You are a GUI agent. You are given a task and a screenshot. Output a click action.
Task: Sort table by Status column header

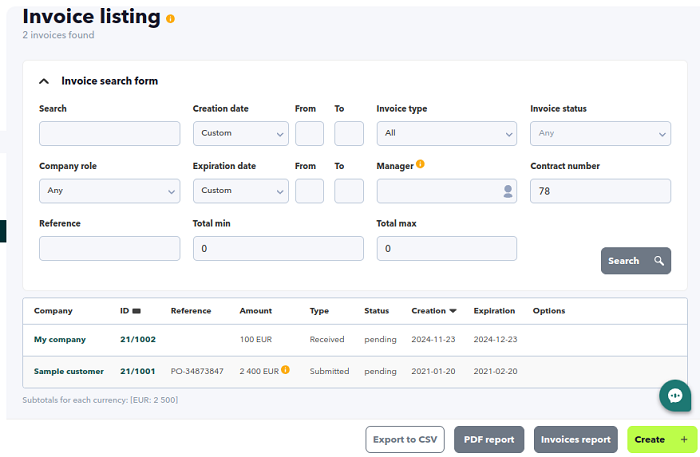coord(376,311)
